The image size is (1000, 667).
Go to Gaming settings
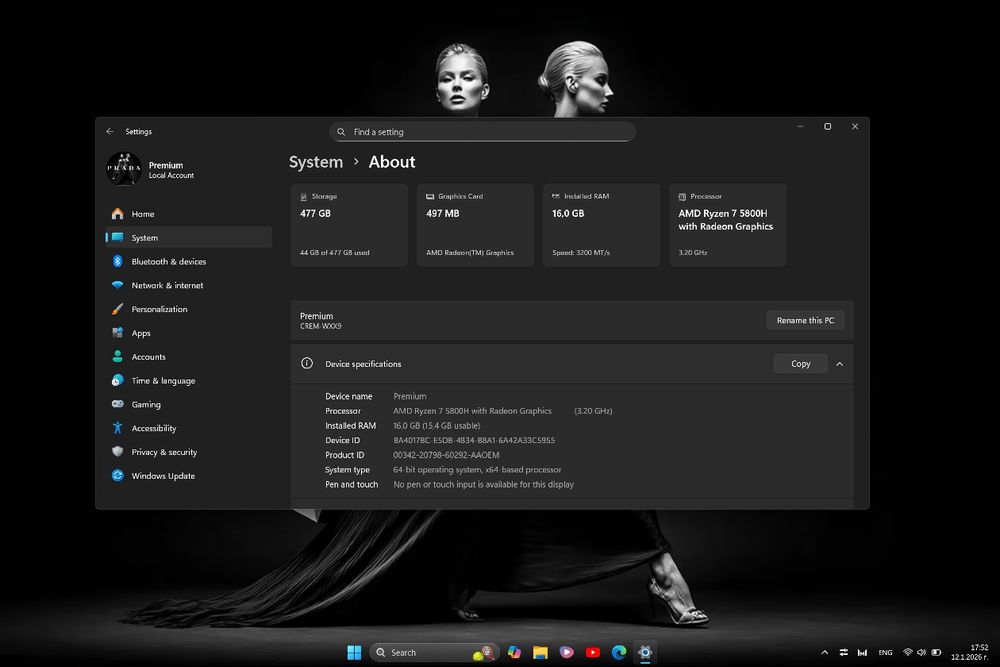(146, 405)
